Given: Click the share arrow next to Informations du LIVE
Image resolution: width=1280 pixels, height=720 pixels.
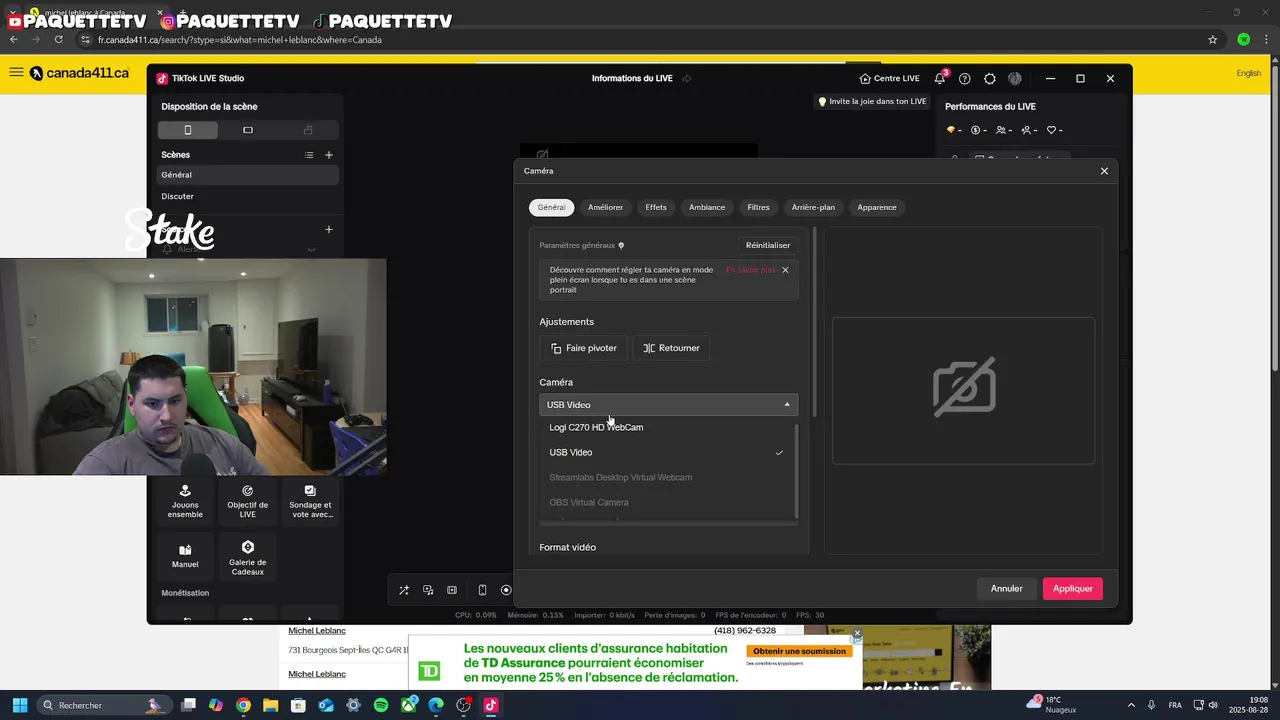Looking at the screenshot, I should pos(687,78).
